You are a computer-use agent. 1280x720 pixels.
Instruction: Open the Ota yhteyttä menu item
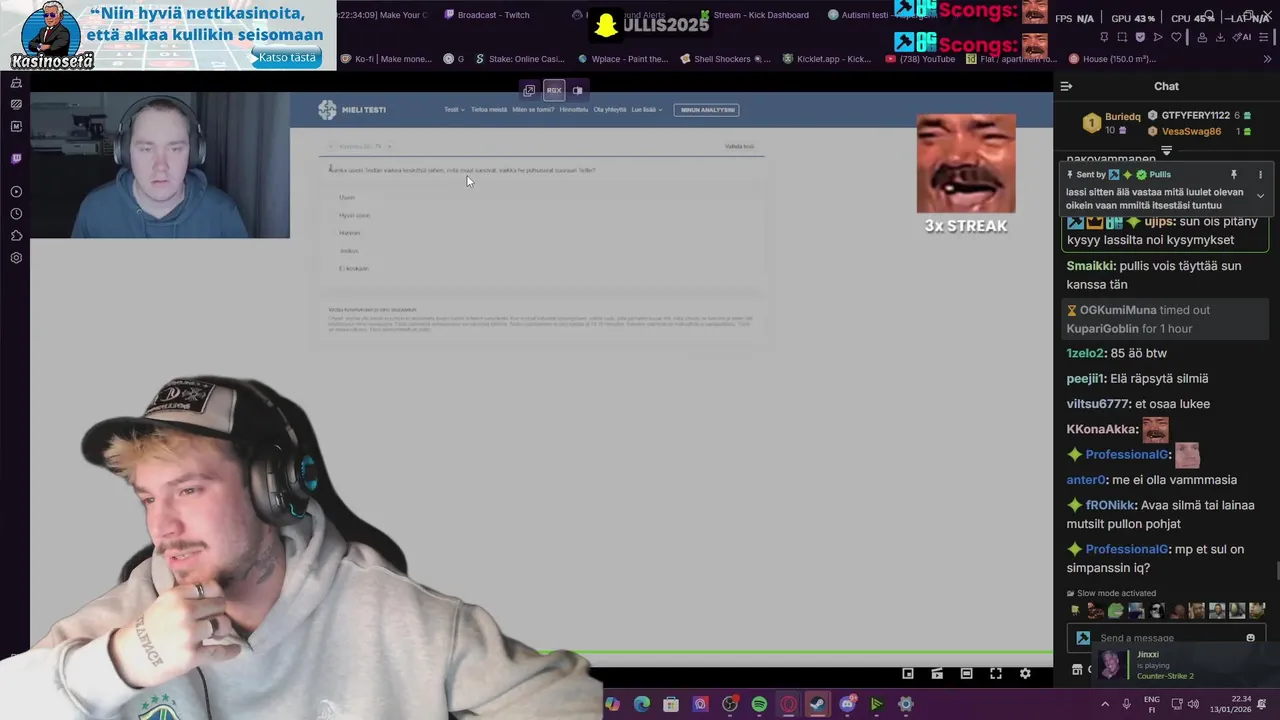(x=610, y=110)
